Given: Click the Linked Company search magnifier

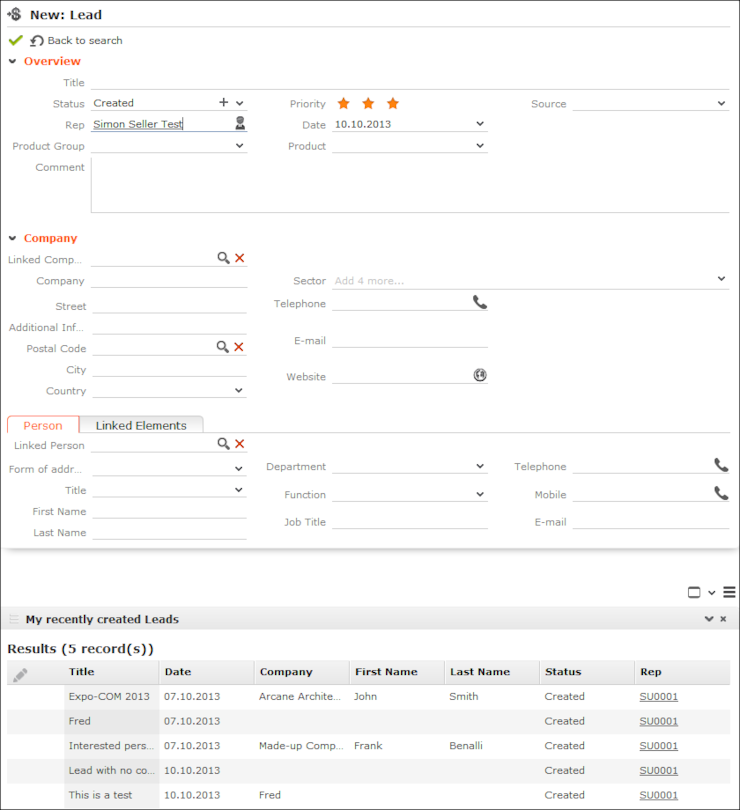Looking at the screenshot, I should [223, 258].
